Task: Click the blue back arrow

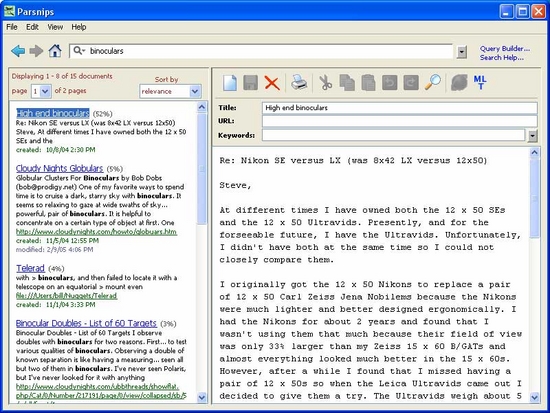Action: [18, 51]
